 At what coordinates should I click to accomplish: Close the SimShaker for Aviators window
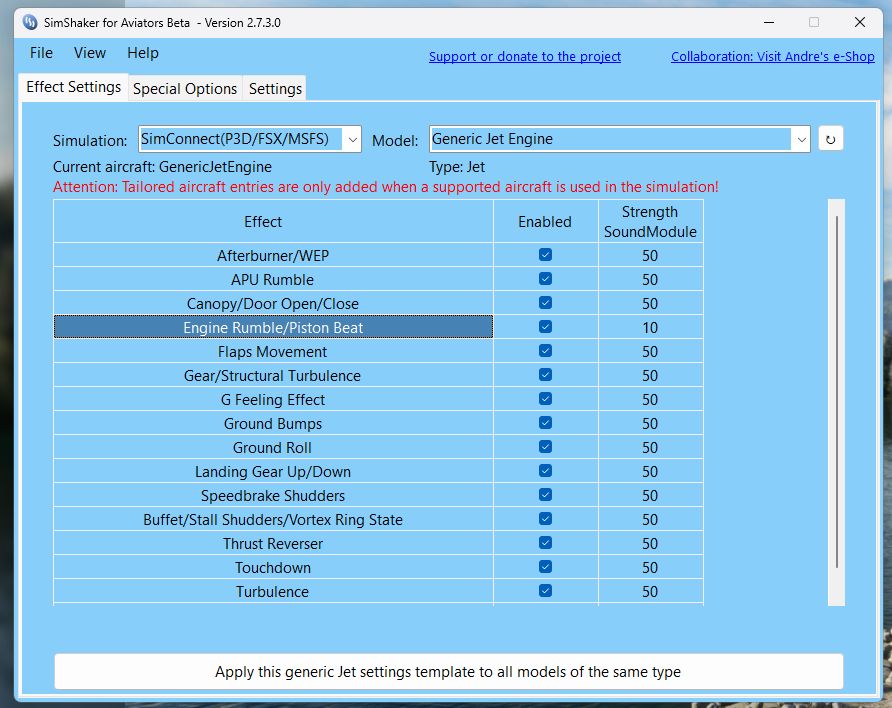tap(860, 22)
